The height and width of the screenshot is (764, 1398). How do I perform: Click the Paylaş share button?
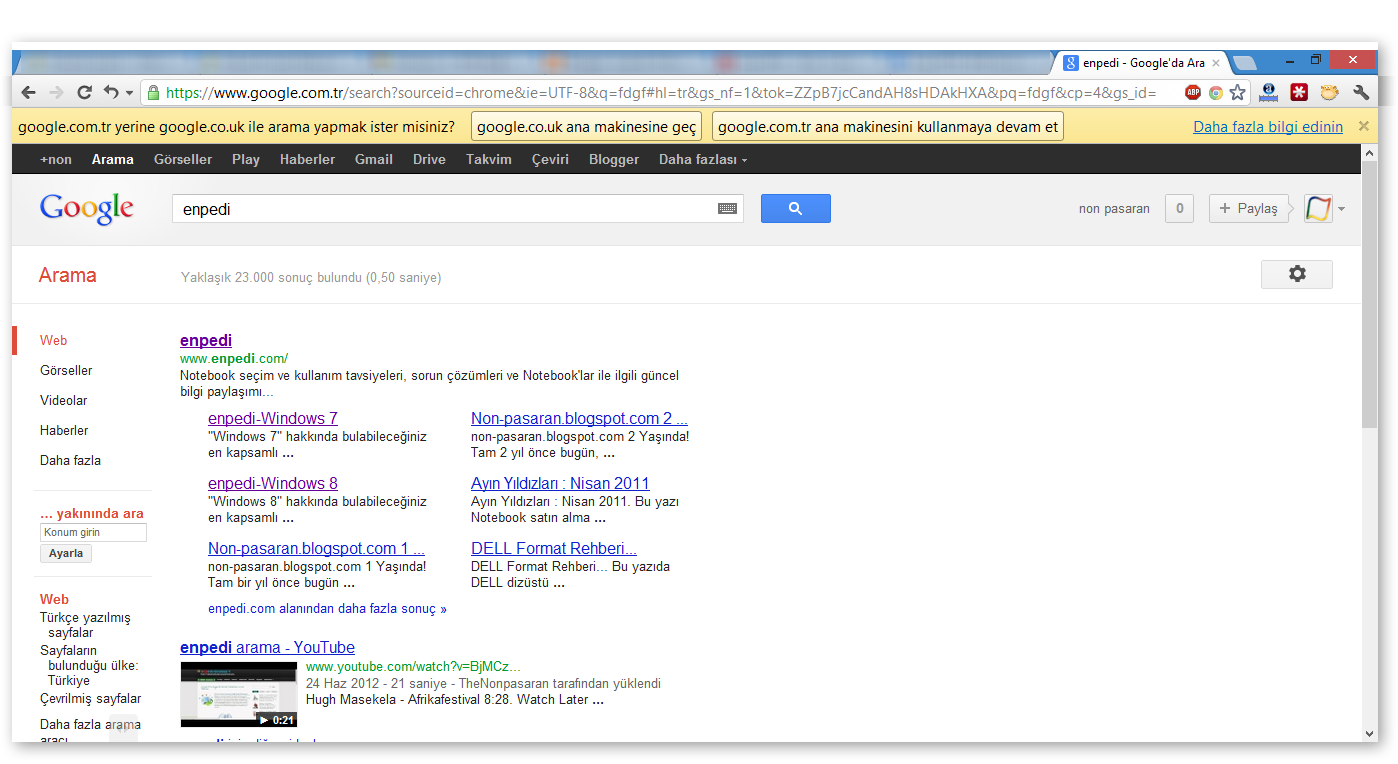click(x=1248, y=208)
